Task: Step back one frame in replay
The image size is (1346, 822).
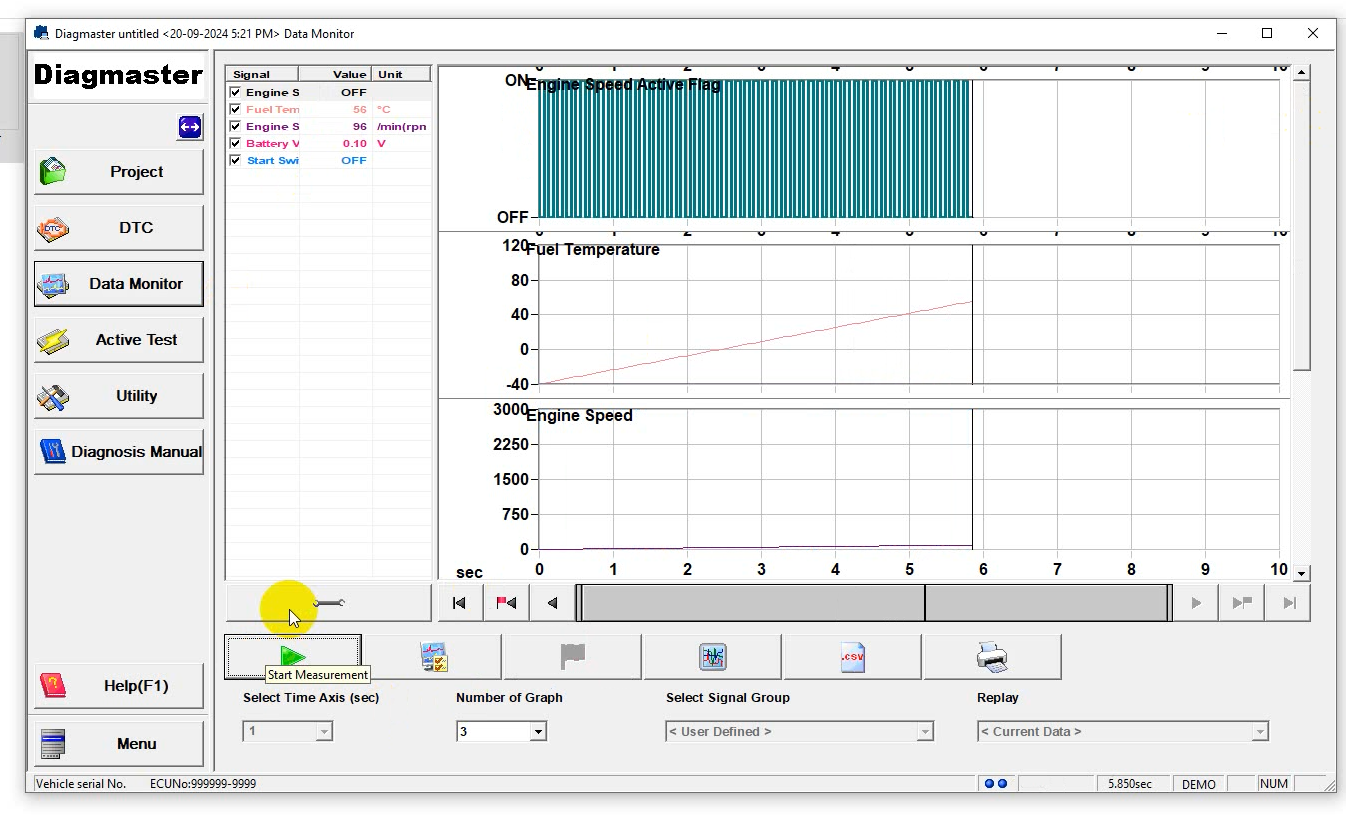Action: (x=552, y=603)
